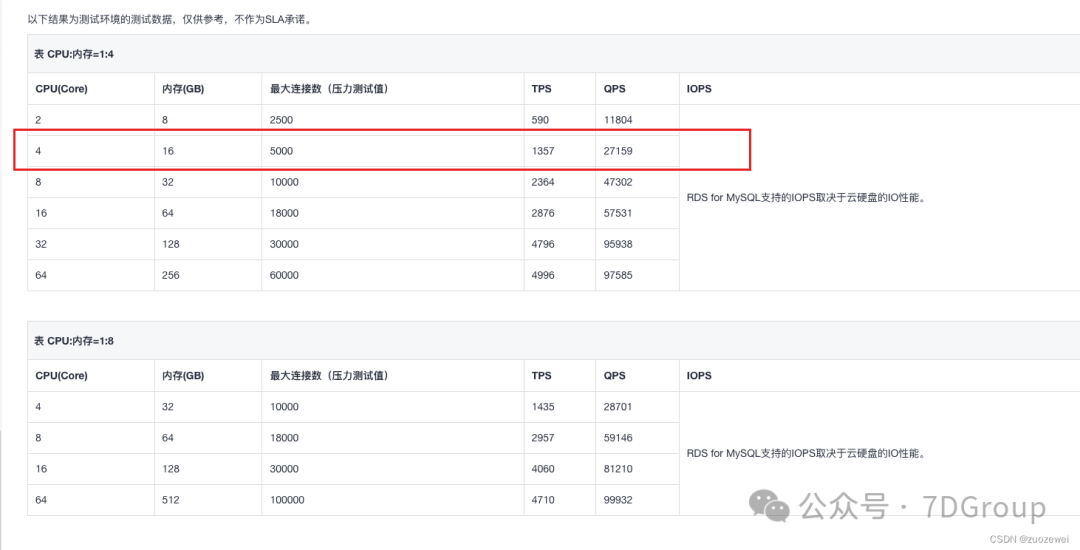The width and height of the screenshot is (1080, 550).
Task: Click the IOPS header in the 1:4 table
Action: click(x=699, y=89)
